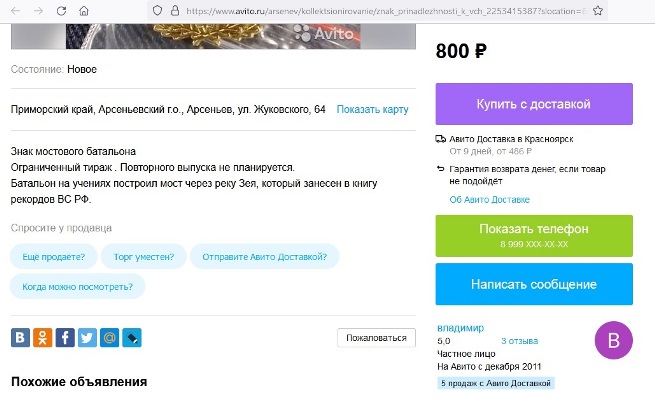Share the listing on VKontakte
The height and width of the screenshot is (400, 655).
tap(19, 337)
